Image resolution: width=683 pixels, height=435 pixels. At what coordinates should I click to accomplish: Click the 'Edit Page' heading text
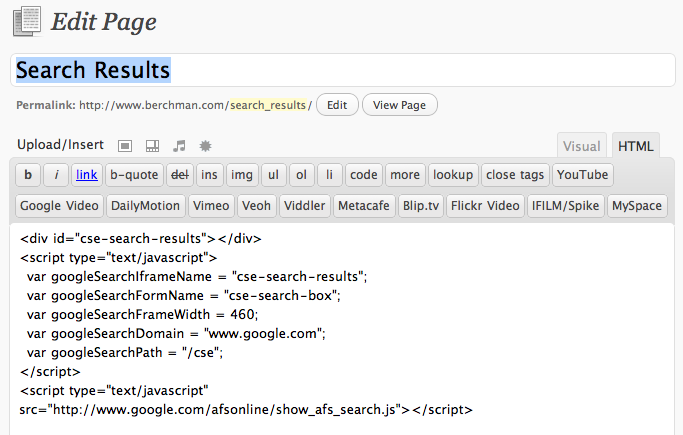(x=104, y=22)
